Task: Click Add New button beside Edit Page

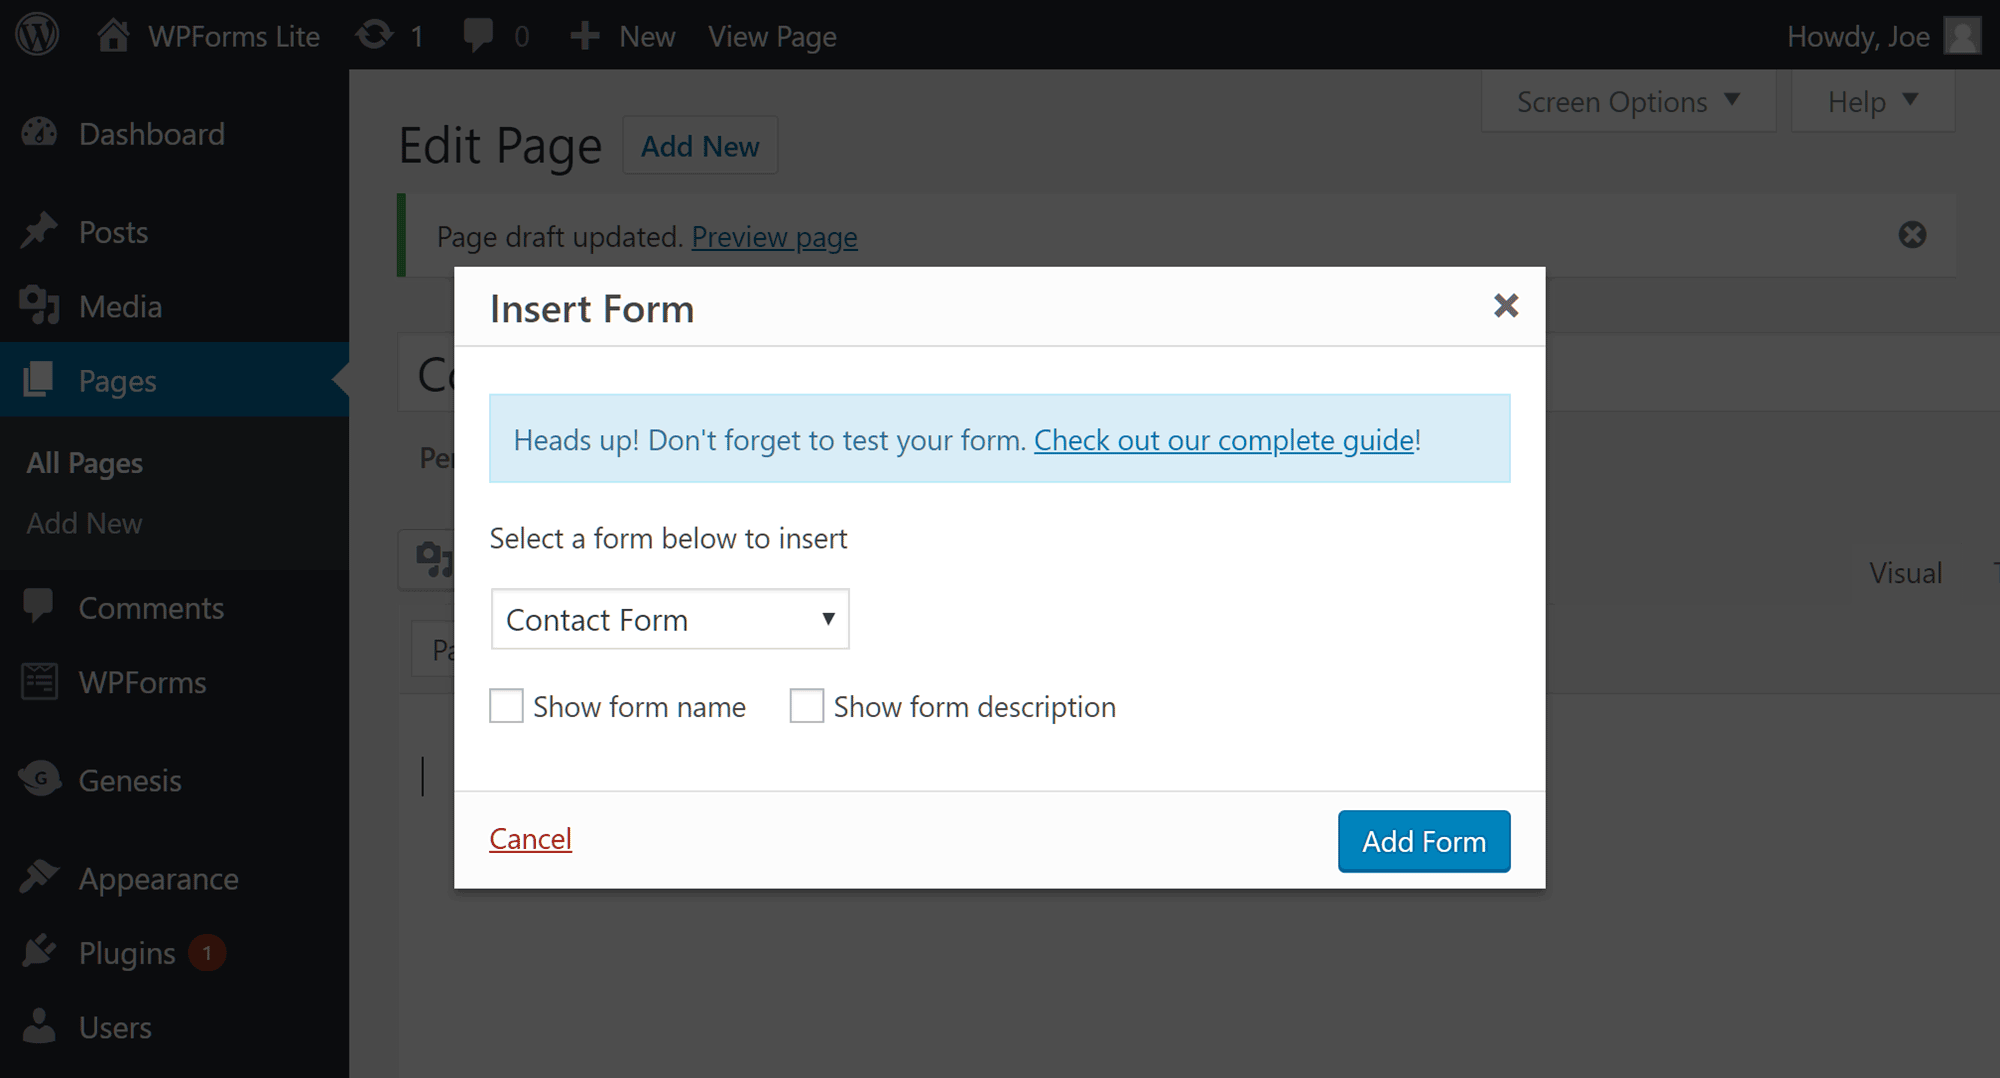Action: click(700, 146)
